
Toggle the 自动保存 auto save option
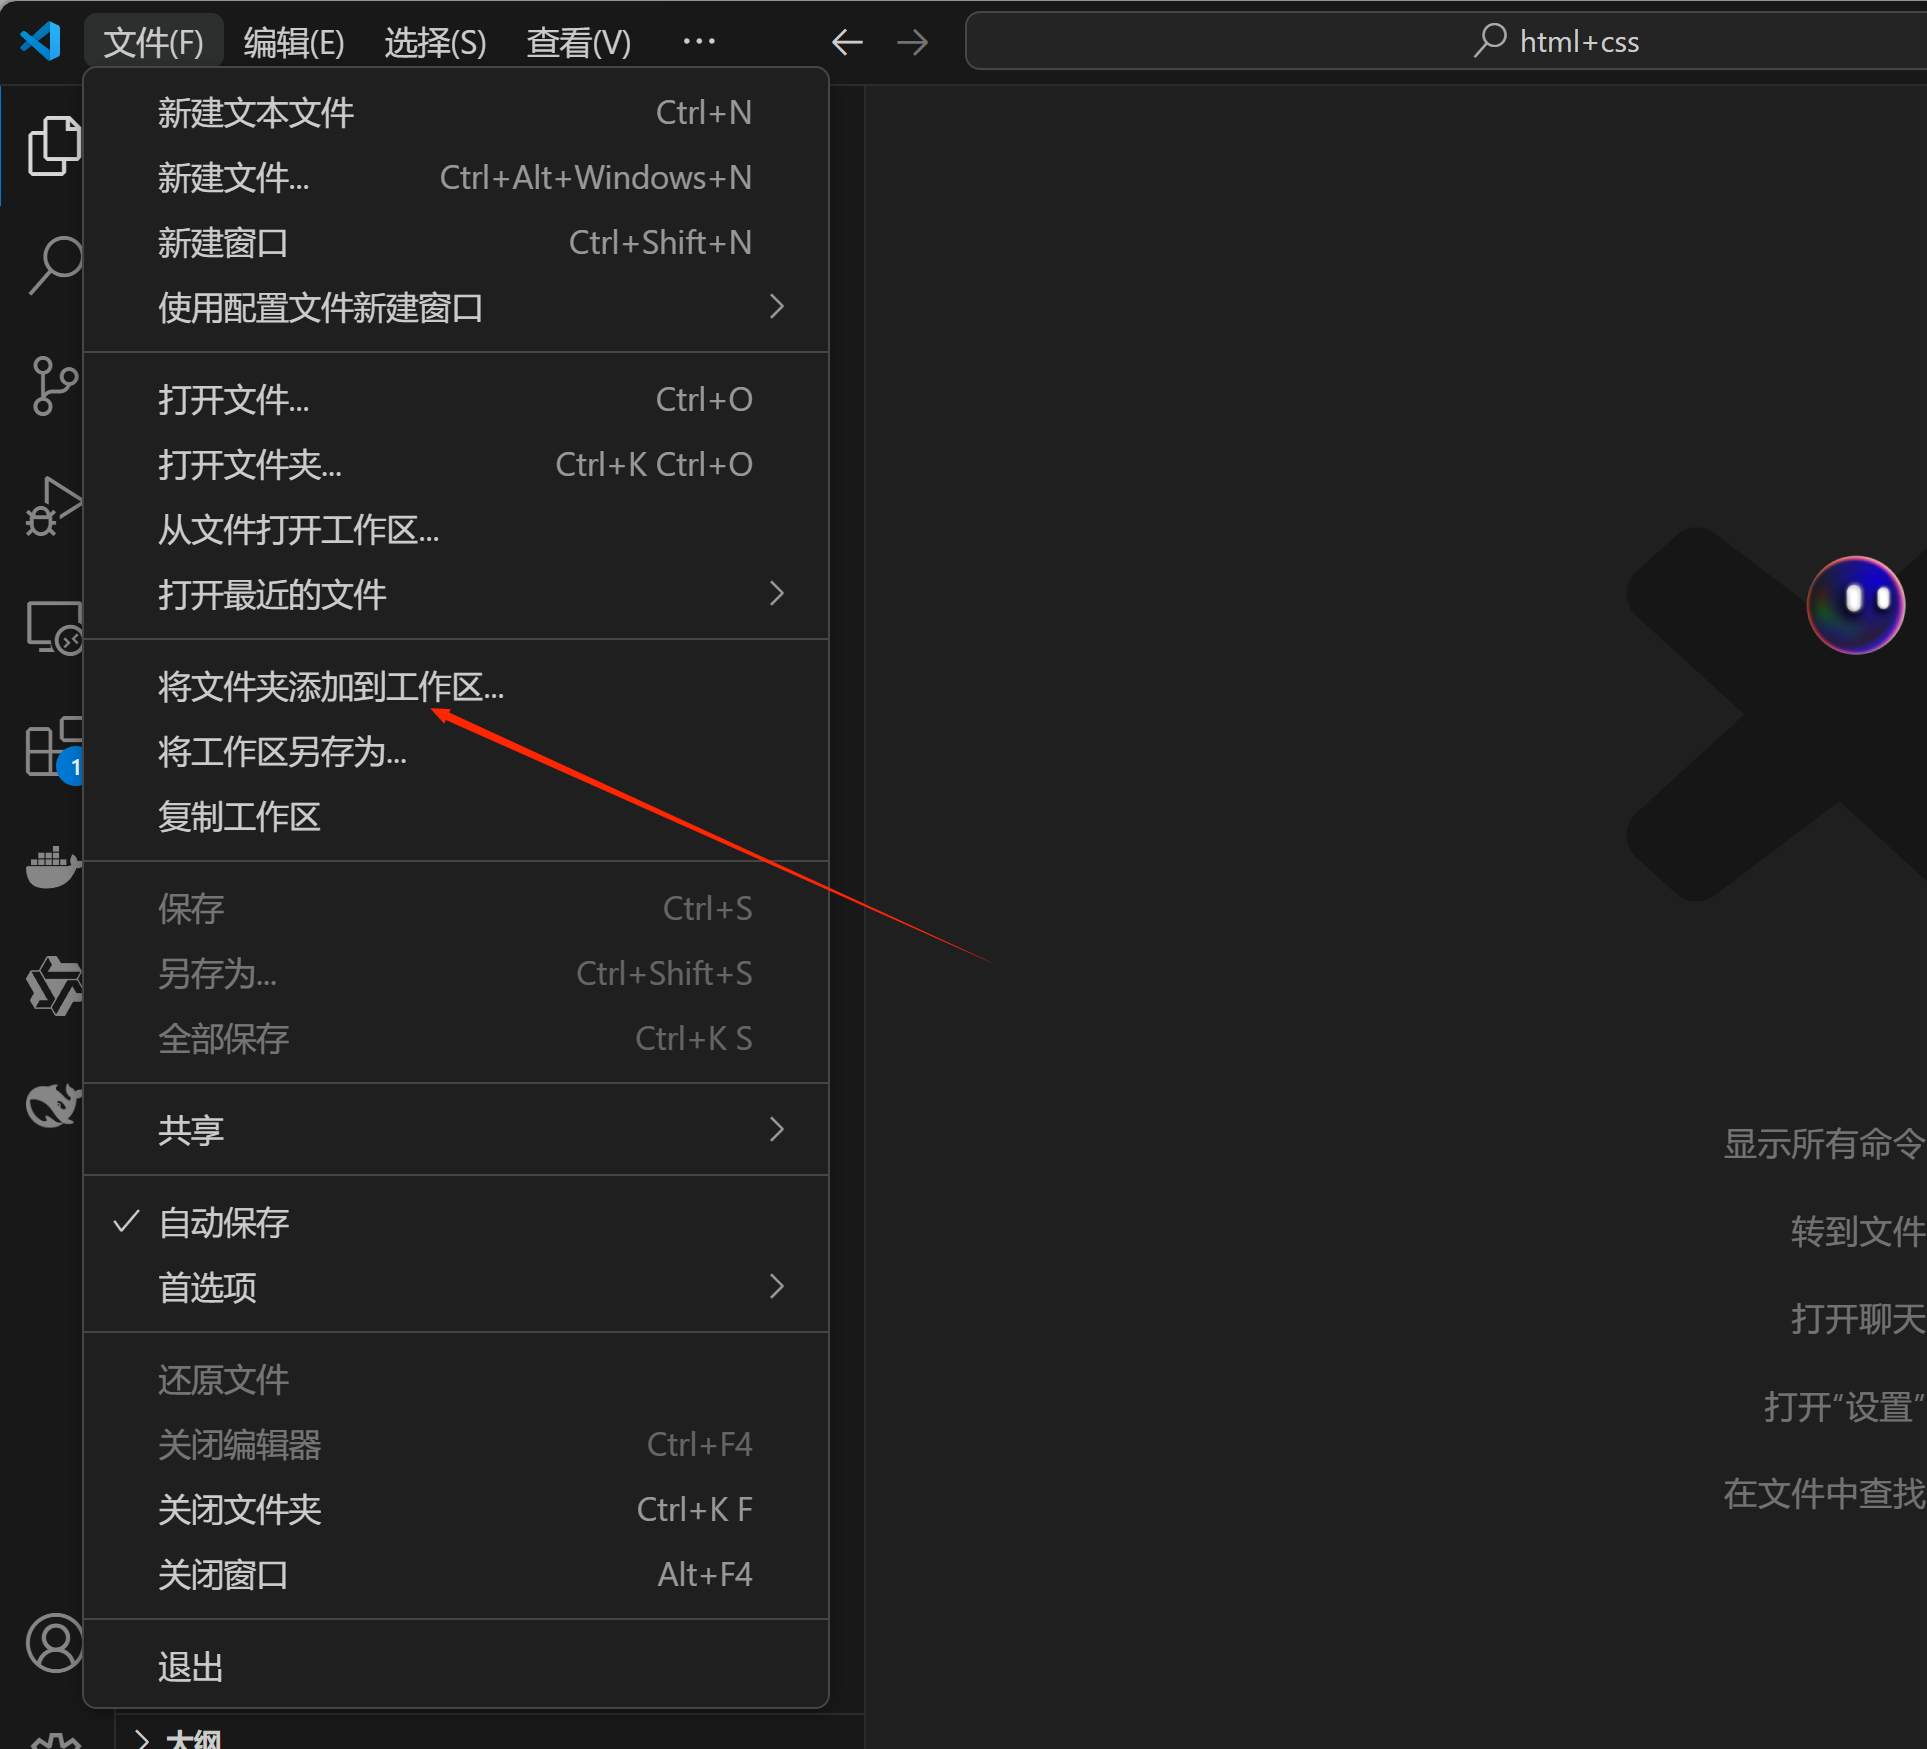pos(224,1222)
